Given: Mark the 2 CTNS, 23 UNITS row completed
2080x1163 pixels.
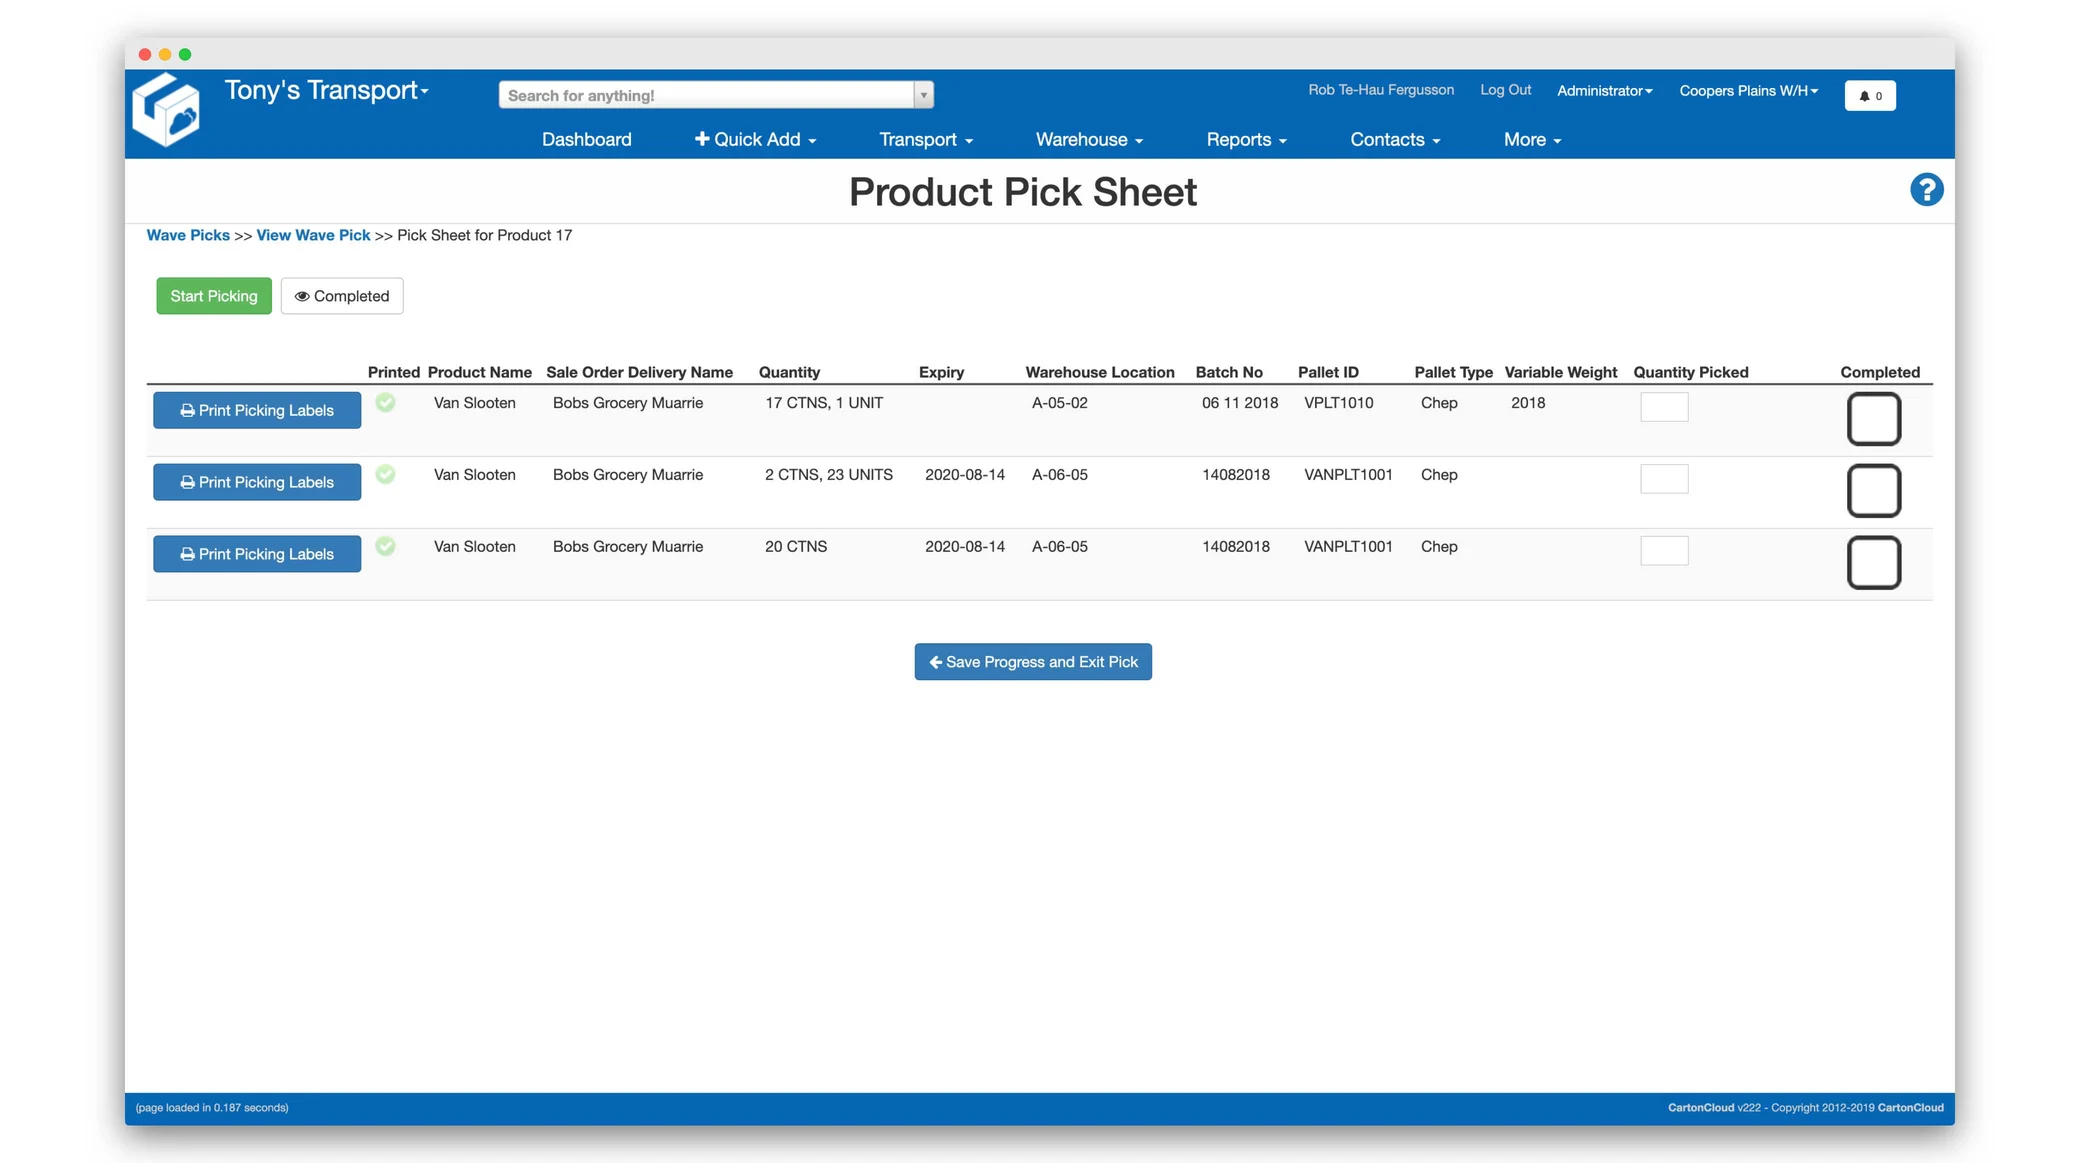Looking at the screenshot, I should point(1873,491).
